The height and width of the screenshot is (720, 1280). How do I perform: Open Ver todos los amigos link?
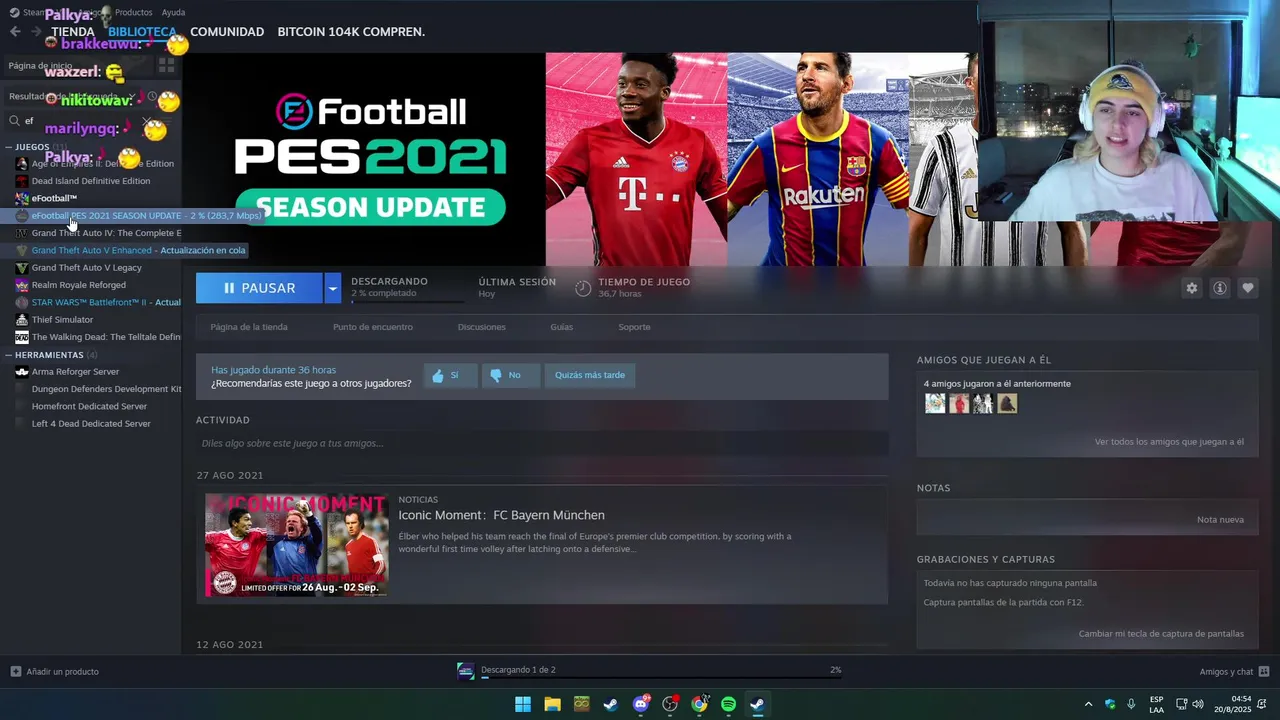point(1169,442)
